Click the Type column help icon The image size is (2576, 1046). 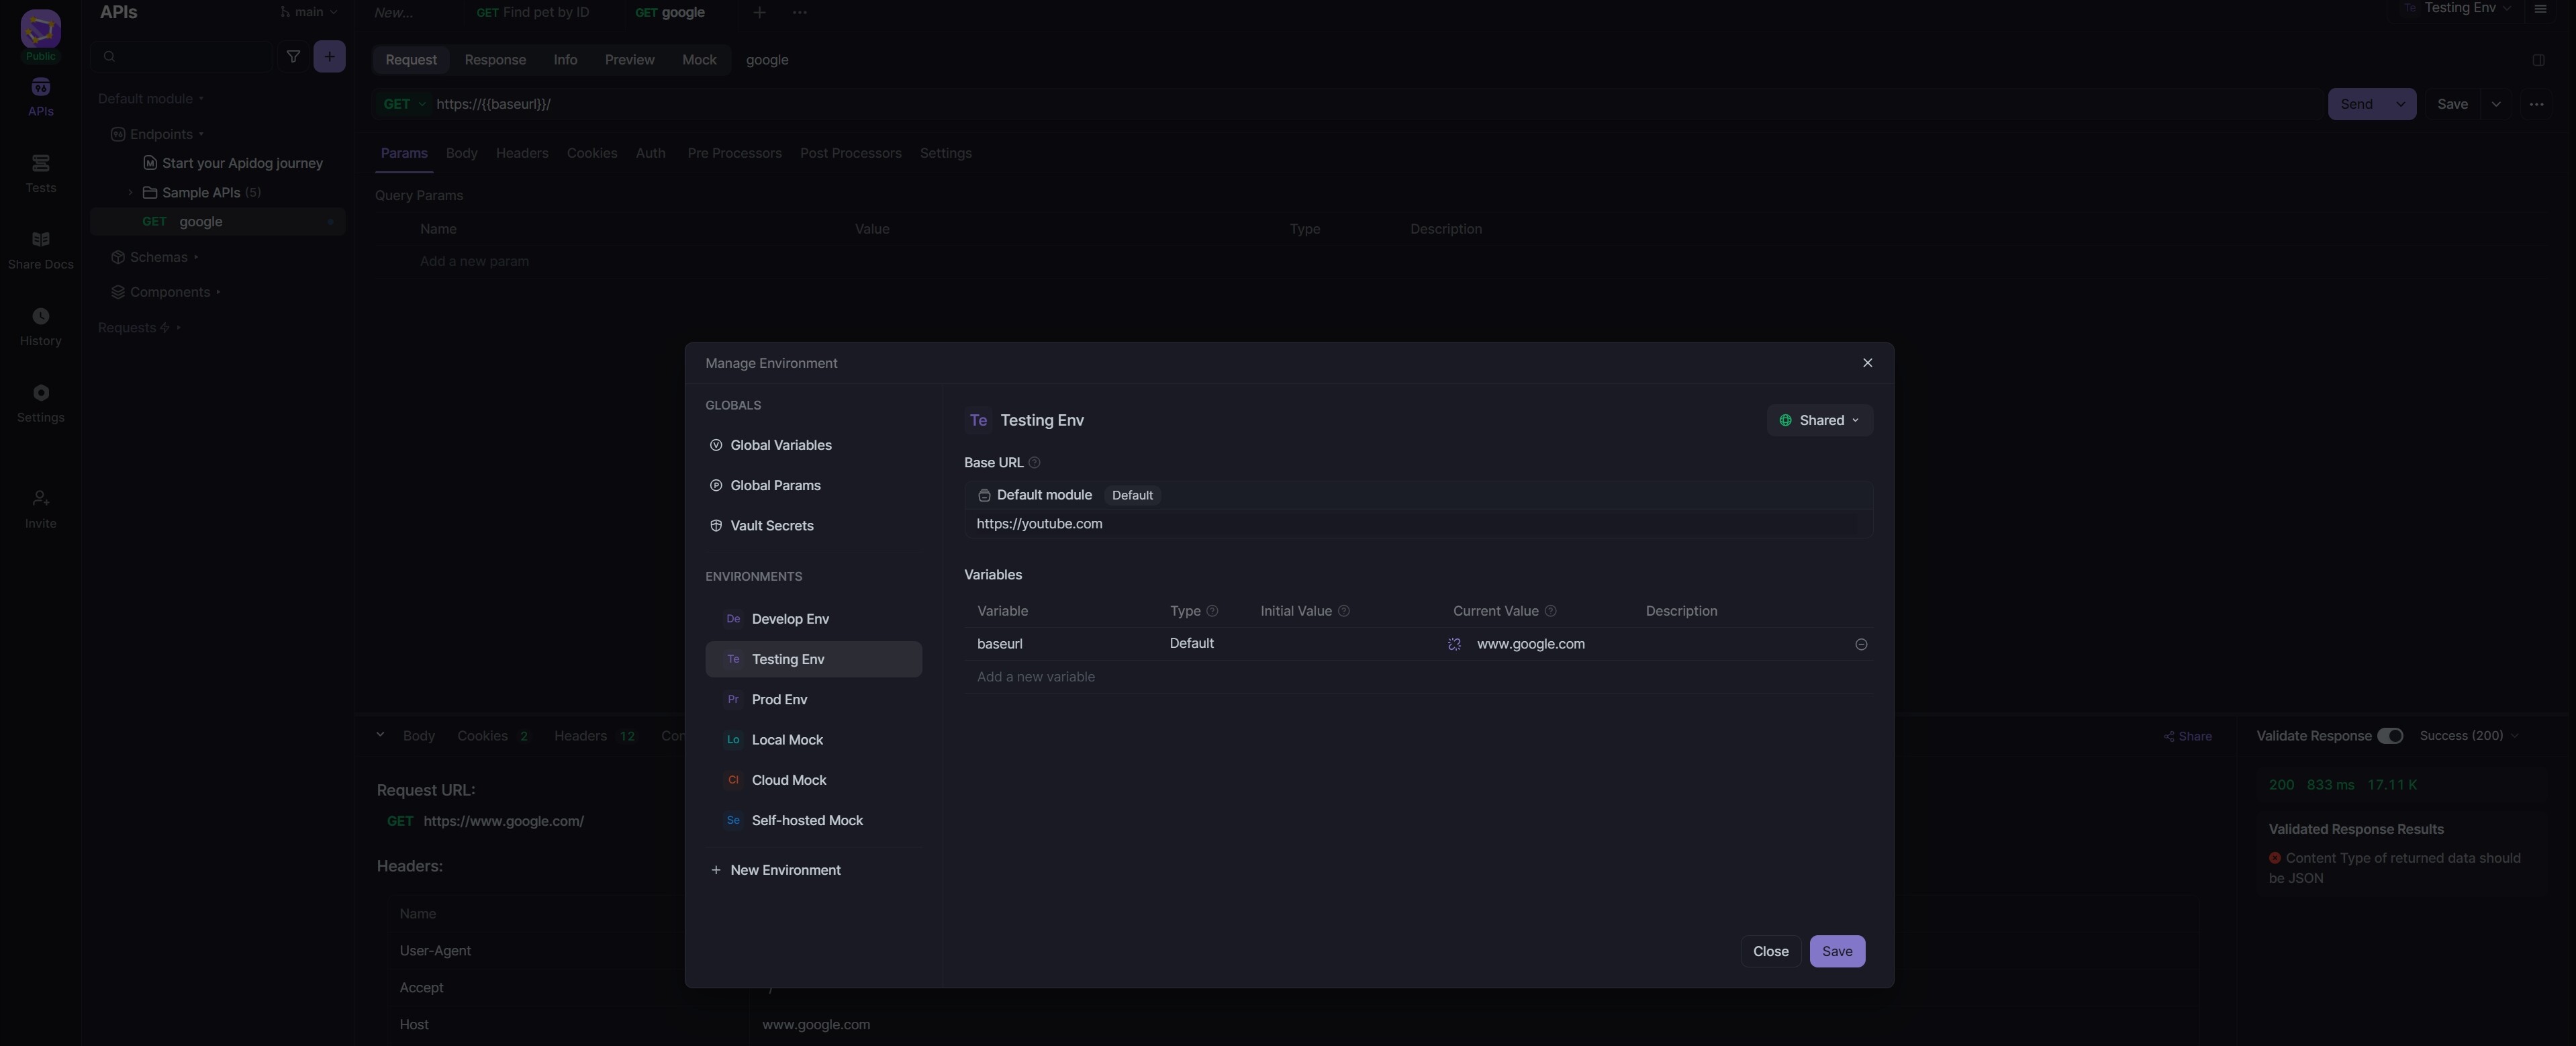click(x=1212, y=611)
